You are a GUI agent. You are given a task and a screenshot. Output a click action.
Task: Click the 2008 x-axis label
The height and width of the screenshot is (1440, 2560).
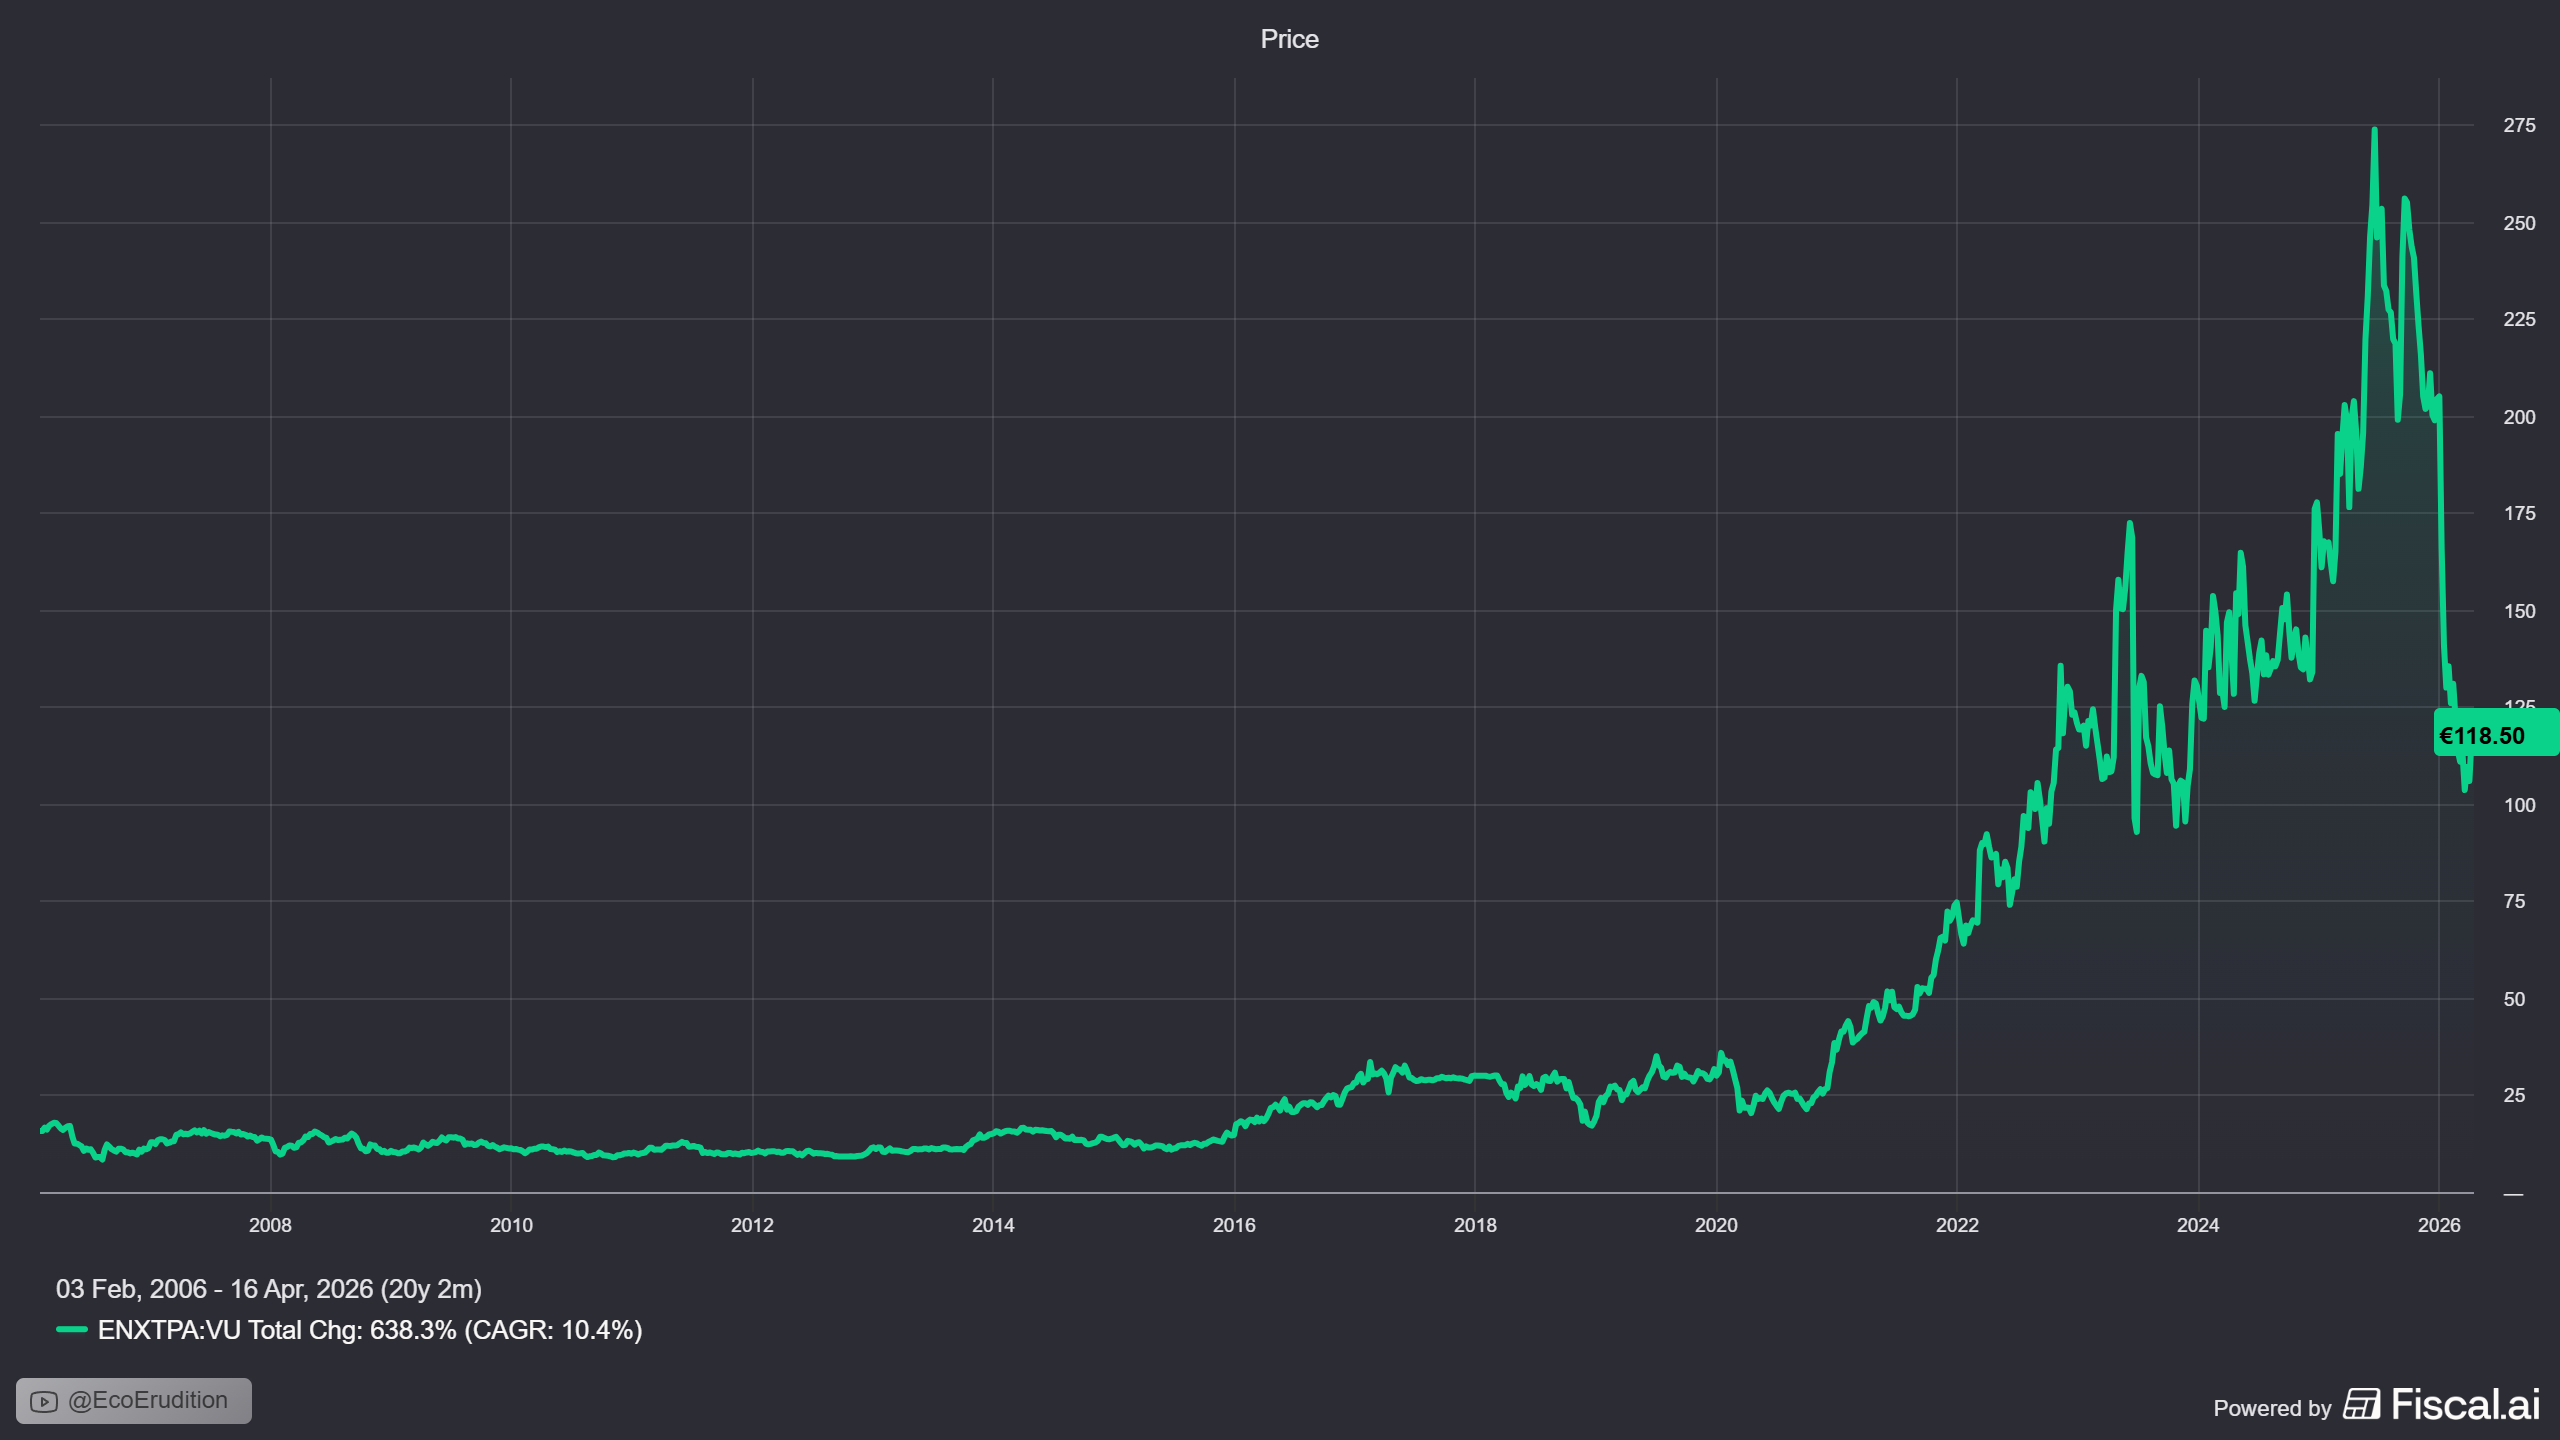270,1225
